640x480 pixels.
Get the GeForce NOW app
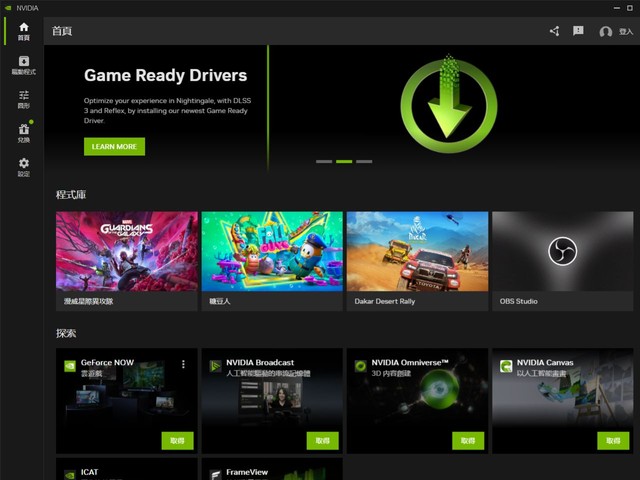click(177, 441)
